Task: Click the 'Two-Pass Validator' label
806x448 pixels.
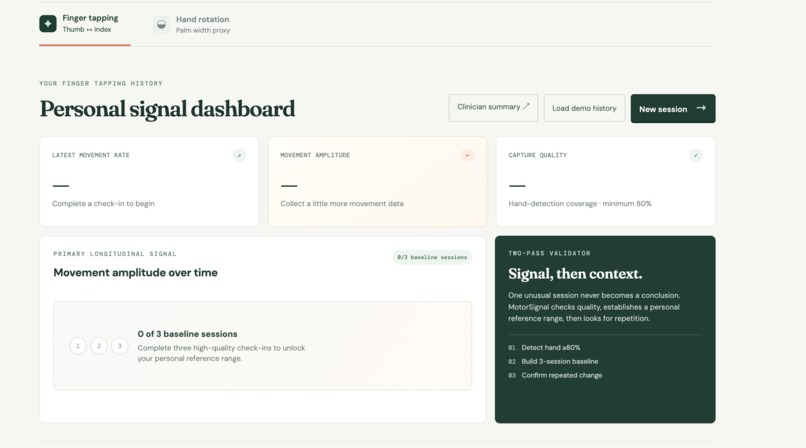Action: [549, 253]
